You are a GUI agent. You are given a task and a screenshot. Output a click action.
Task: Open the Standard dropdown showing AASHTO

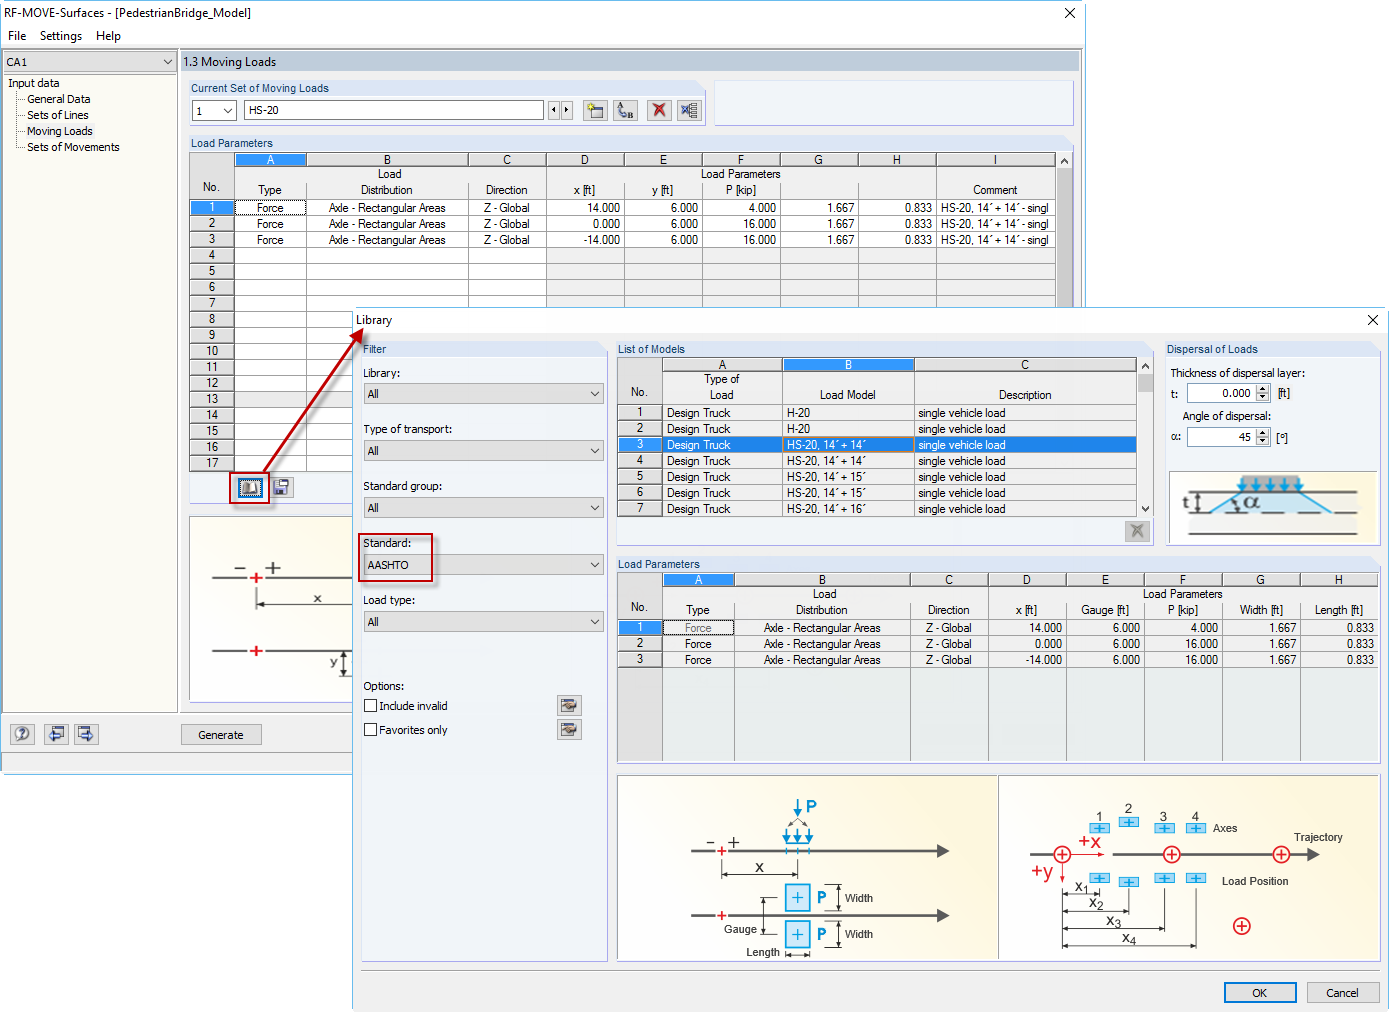tap(595, 564)
